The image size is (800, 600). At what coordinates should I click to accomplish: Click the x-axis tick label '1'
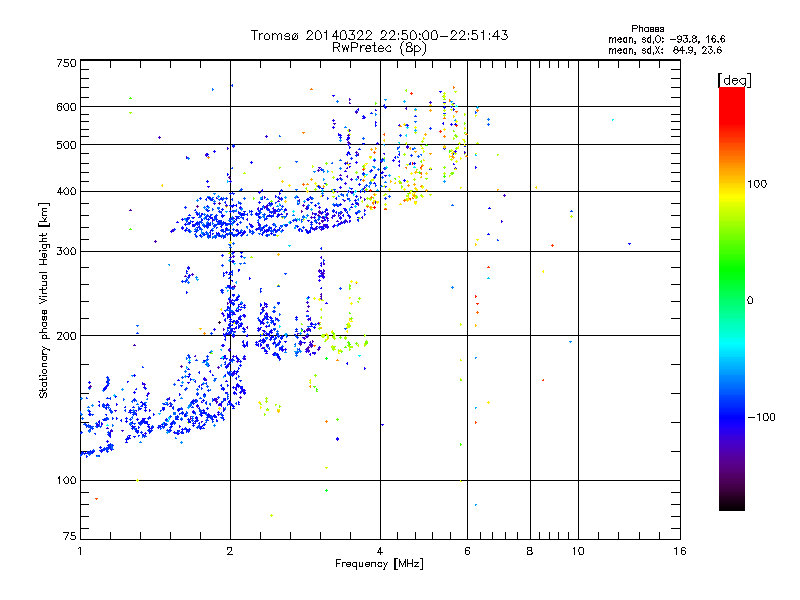pyautogui.click(x=80, y=551)
